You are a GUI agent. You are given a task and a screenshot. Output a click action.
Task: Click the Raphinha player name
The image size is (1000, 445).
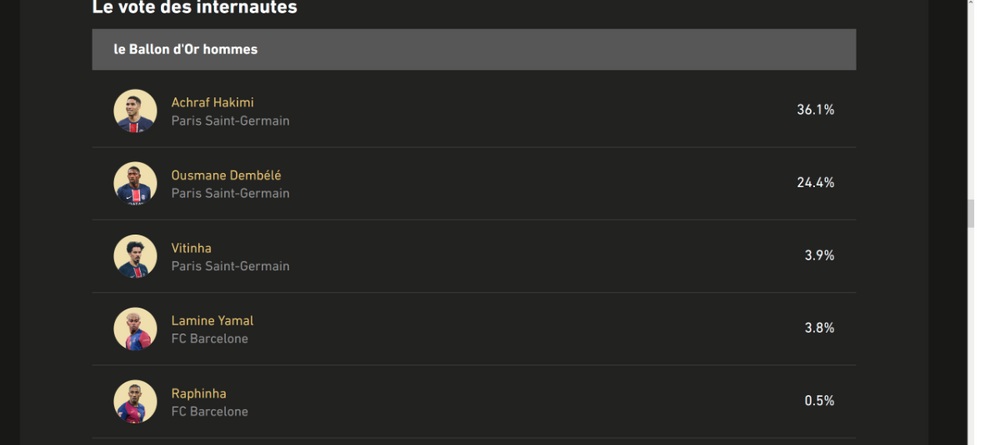point(198,394)
